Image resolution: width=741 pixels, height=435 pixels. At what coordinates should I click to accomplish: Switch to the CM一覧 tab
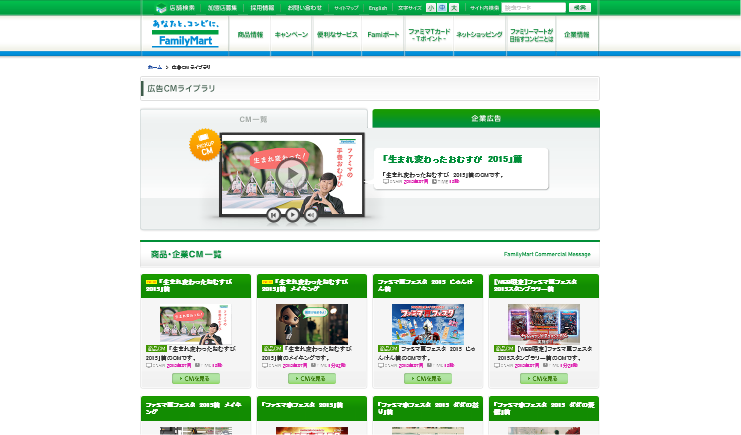(x=254, y=119)
